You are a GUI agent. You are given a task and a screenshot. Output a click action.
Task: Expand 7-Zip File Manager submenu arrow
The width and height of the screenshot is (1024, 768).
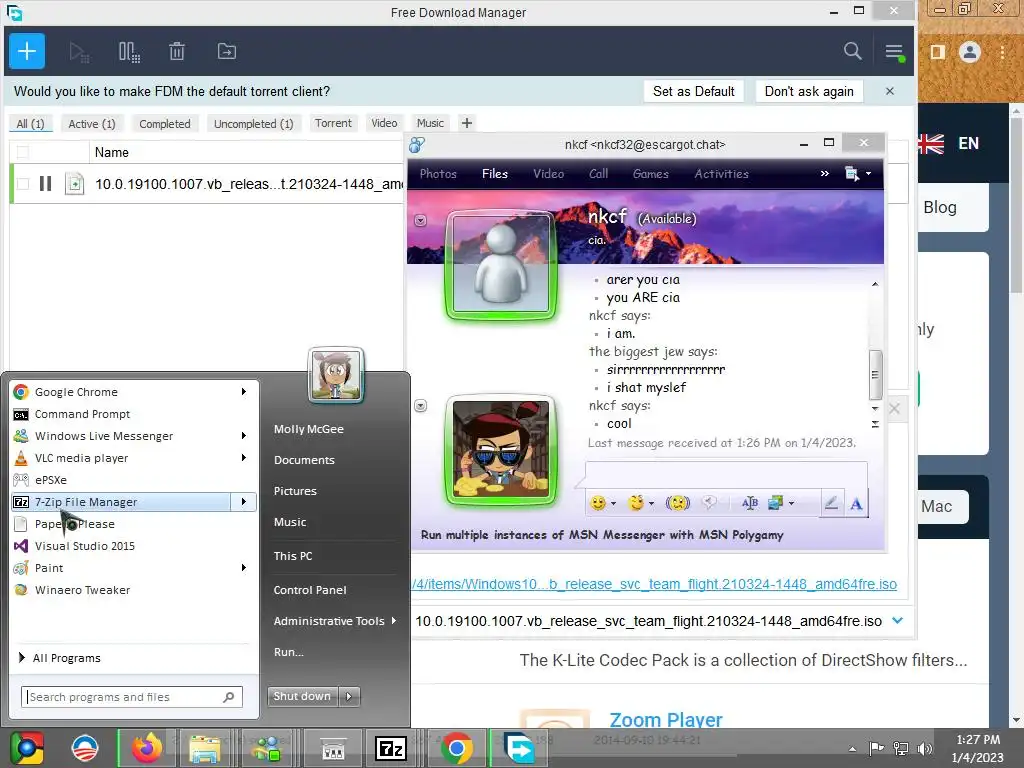click(243, 502)
